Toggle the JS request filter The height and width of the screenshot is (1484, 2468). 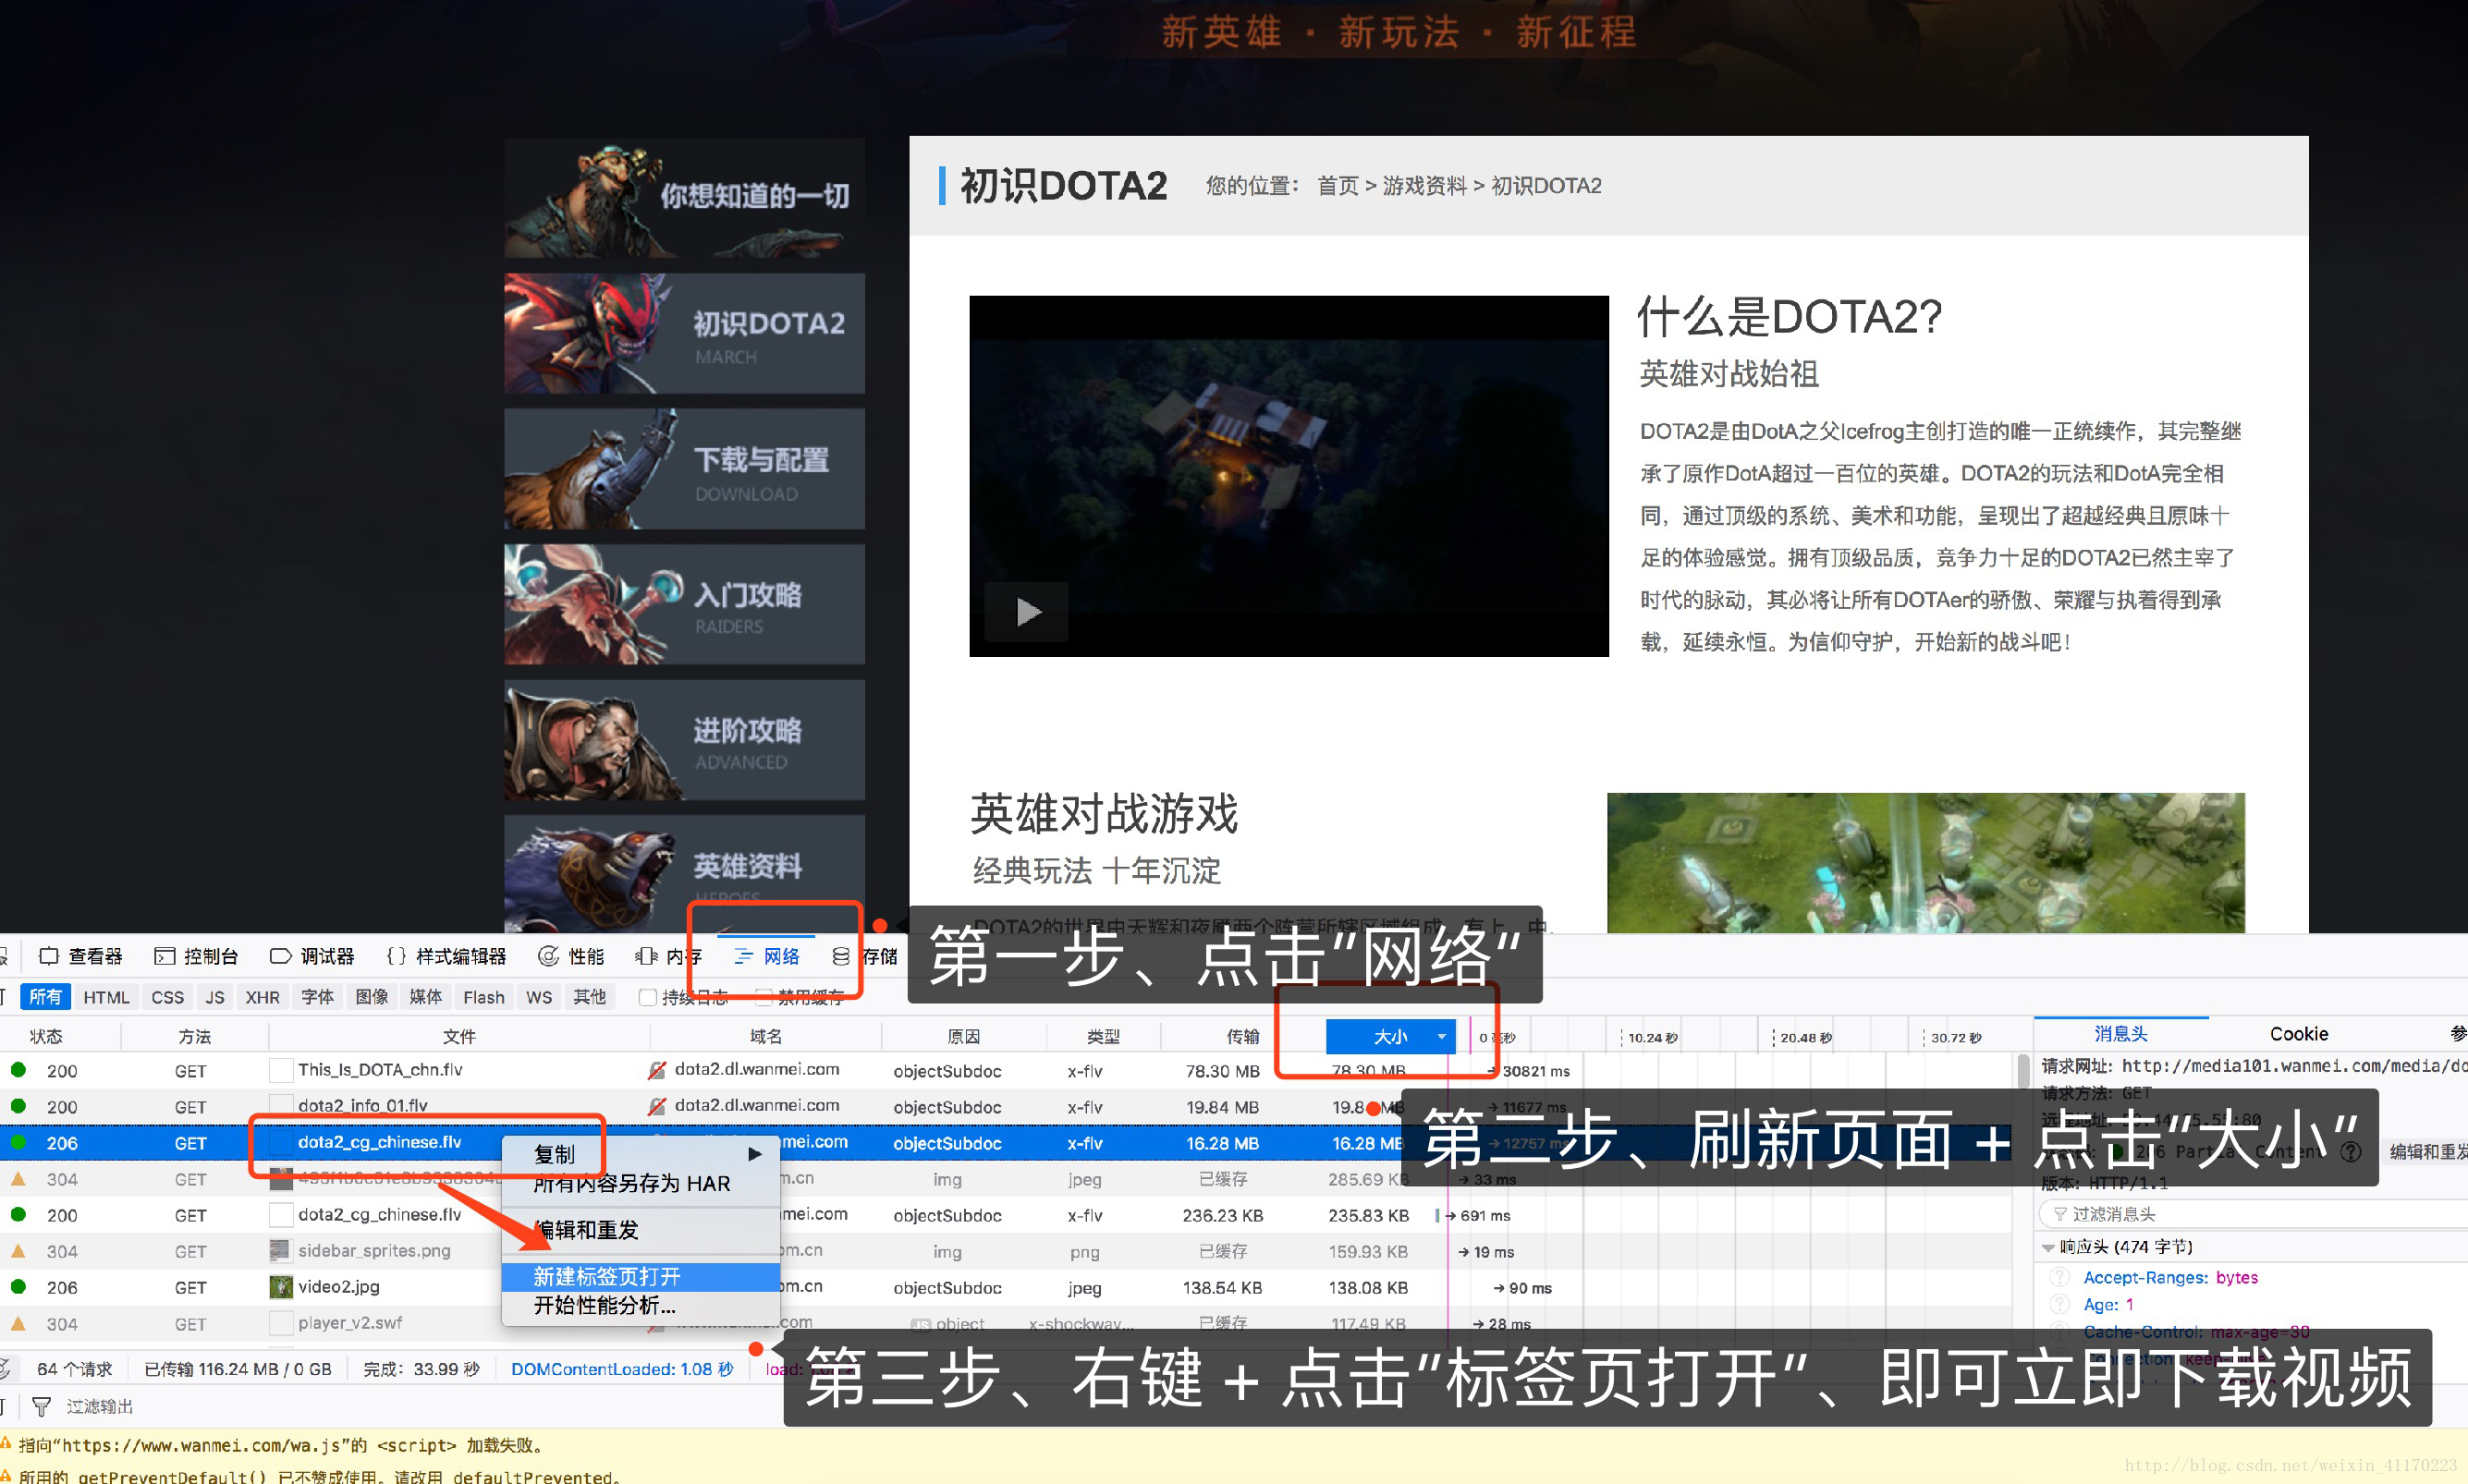click(x=215, y=997)
